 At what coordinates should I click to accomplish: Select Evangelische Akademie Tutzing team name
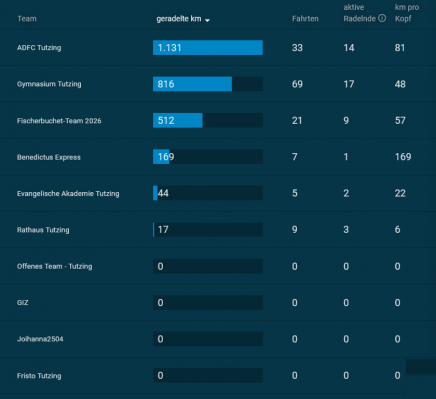click(x=68, y=193)
